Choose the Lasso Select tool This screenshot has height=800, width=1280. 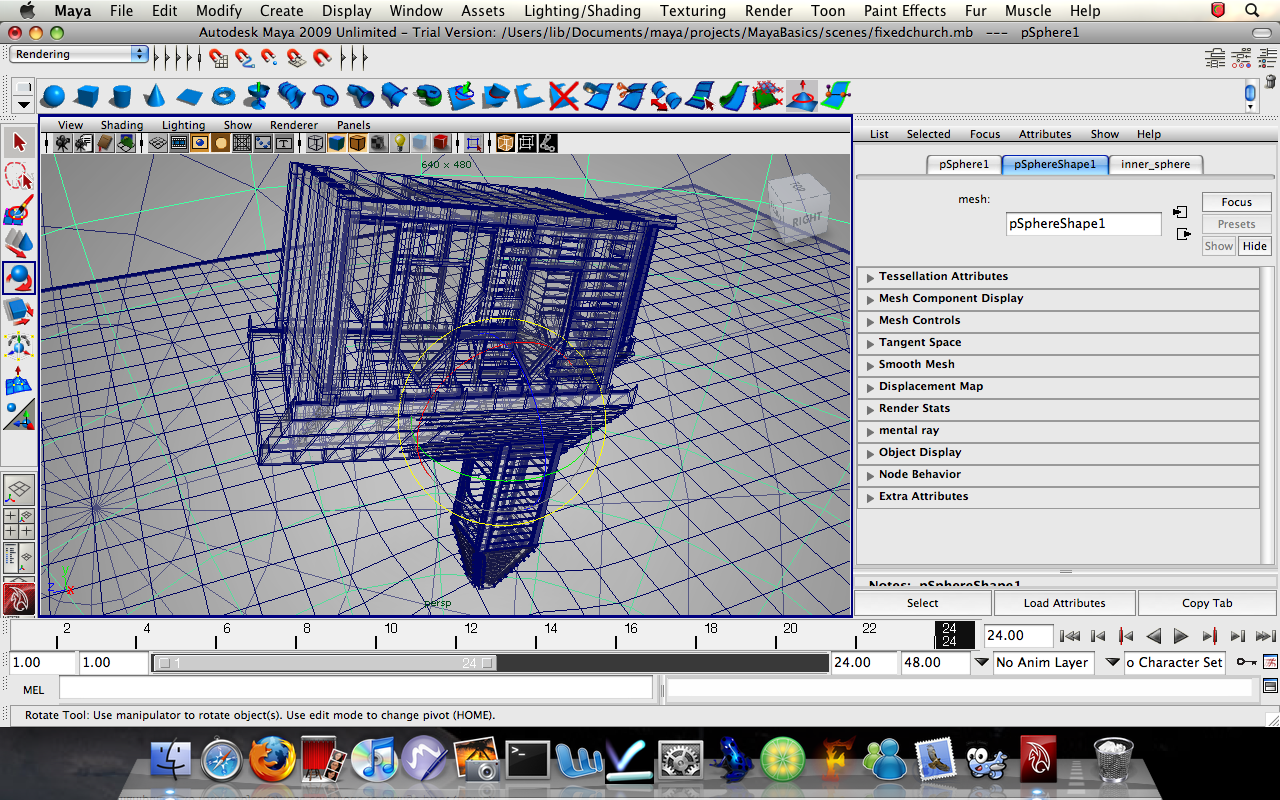[19, 177]
